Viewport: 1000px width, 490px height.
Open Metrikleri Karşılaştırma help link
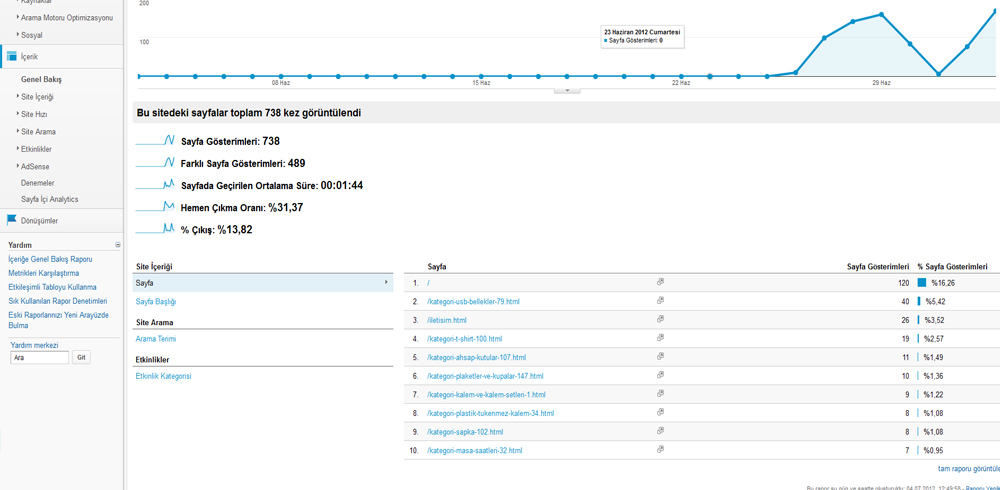(x=43, y=273)
